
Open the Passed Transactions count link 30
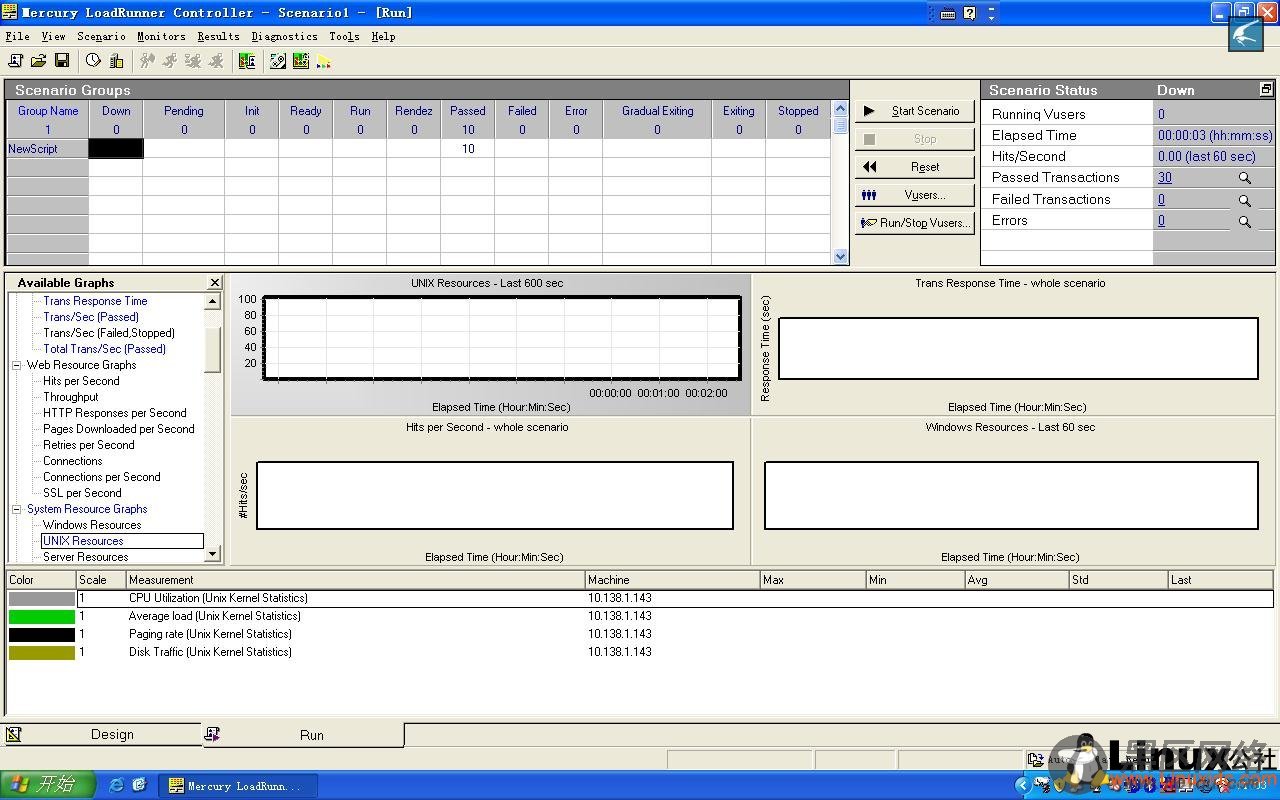click(x=1165, y=178)
